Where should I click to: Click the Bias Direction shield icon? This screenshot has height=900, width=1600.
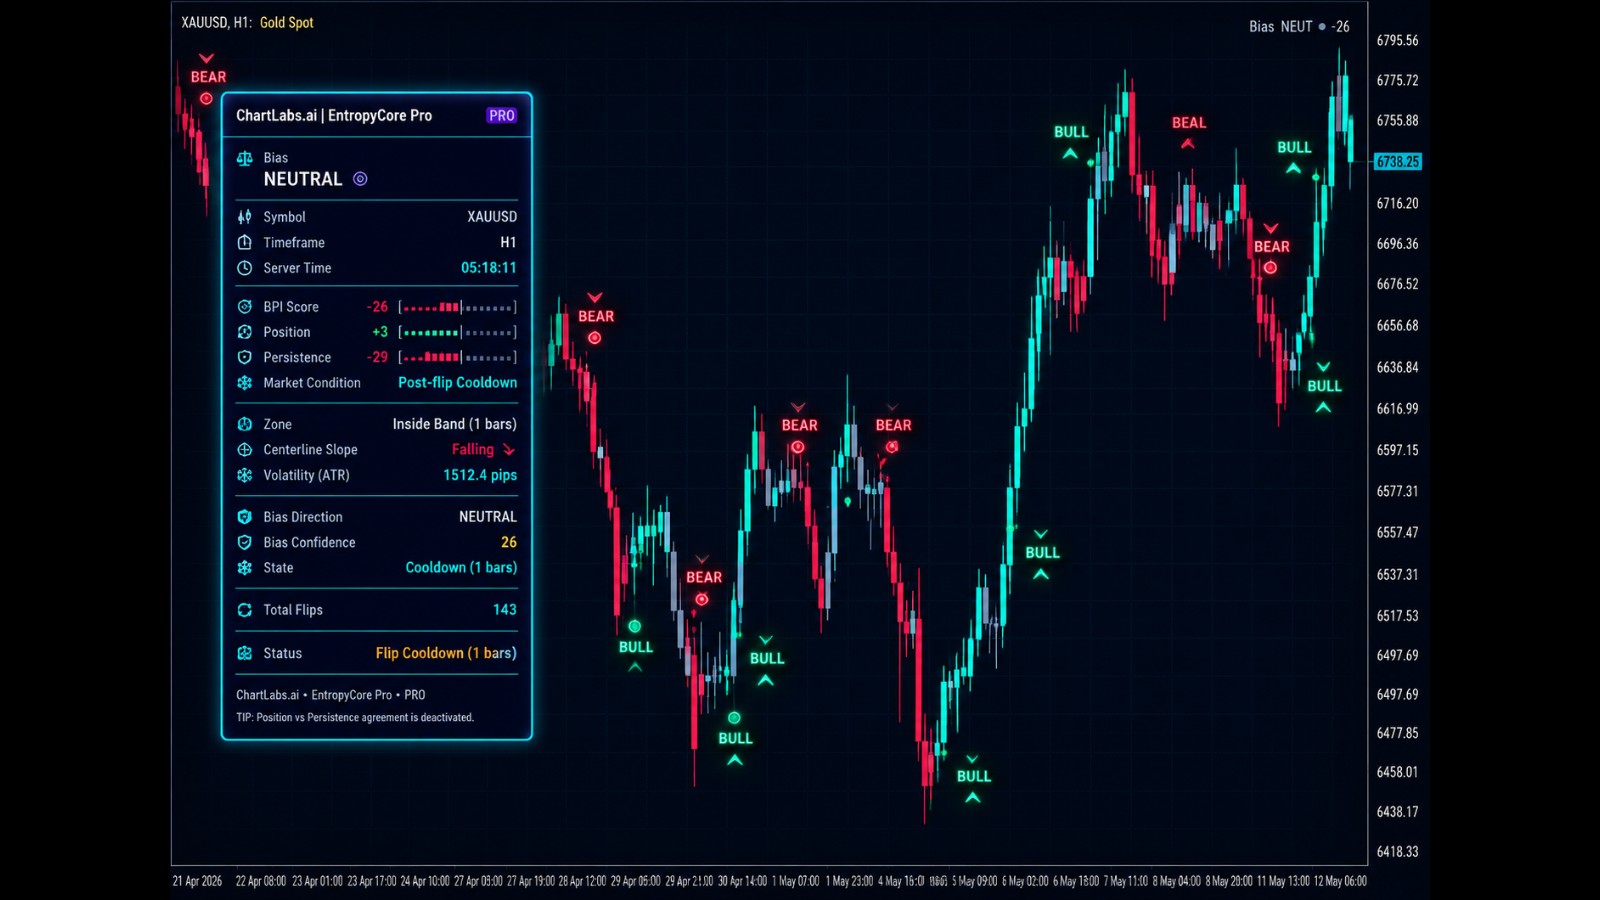[245, 517]
